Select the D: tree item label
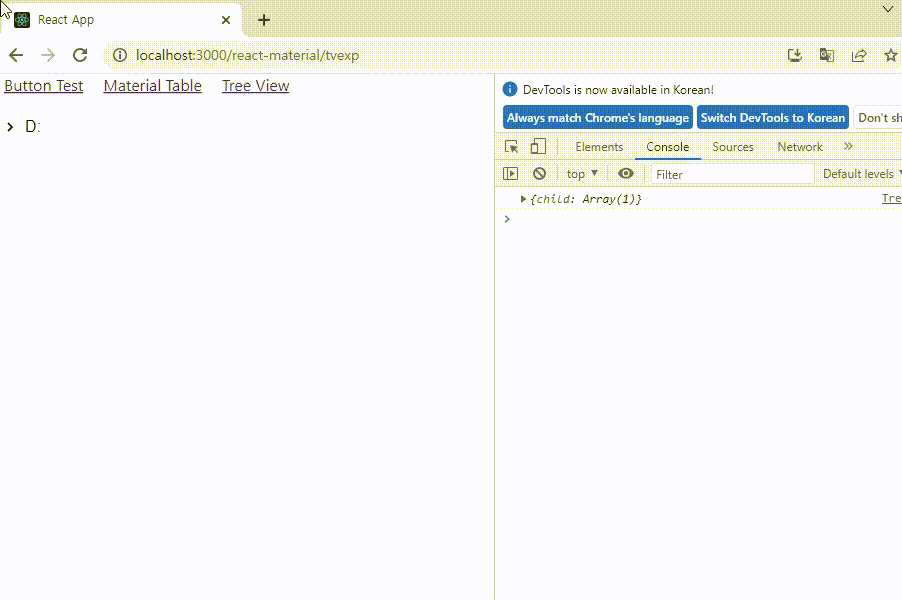The width and height of the screenshot is (902, 600). [33, 127]
